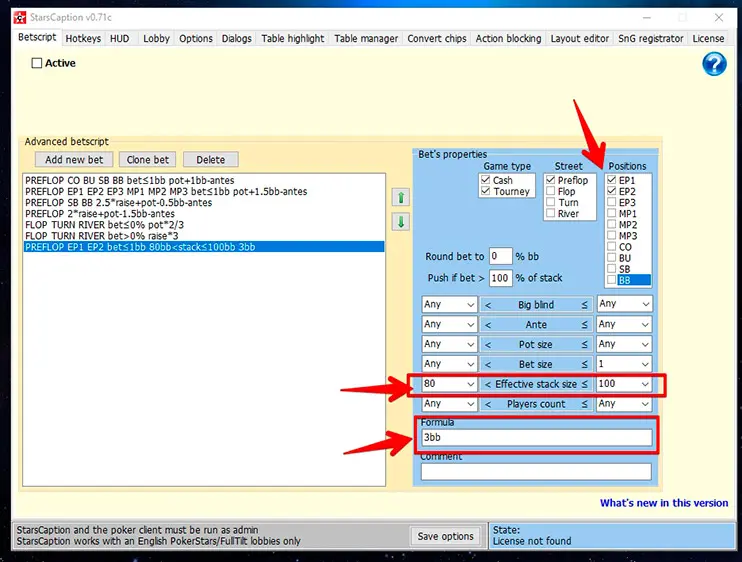Screen dimensions: 742x562
Task: Move selected bet down with green arrow
Action: (x=401, y=222)
